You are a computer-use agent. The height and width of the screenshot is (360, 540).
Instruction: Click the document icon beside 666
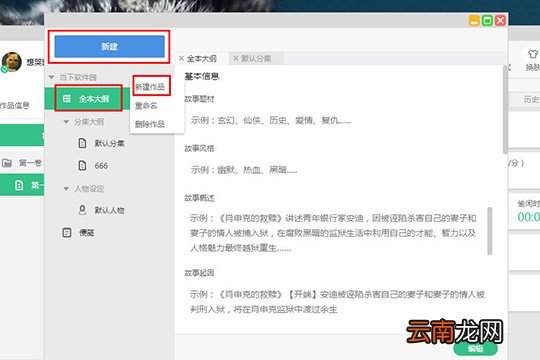tap(82, 165)
